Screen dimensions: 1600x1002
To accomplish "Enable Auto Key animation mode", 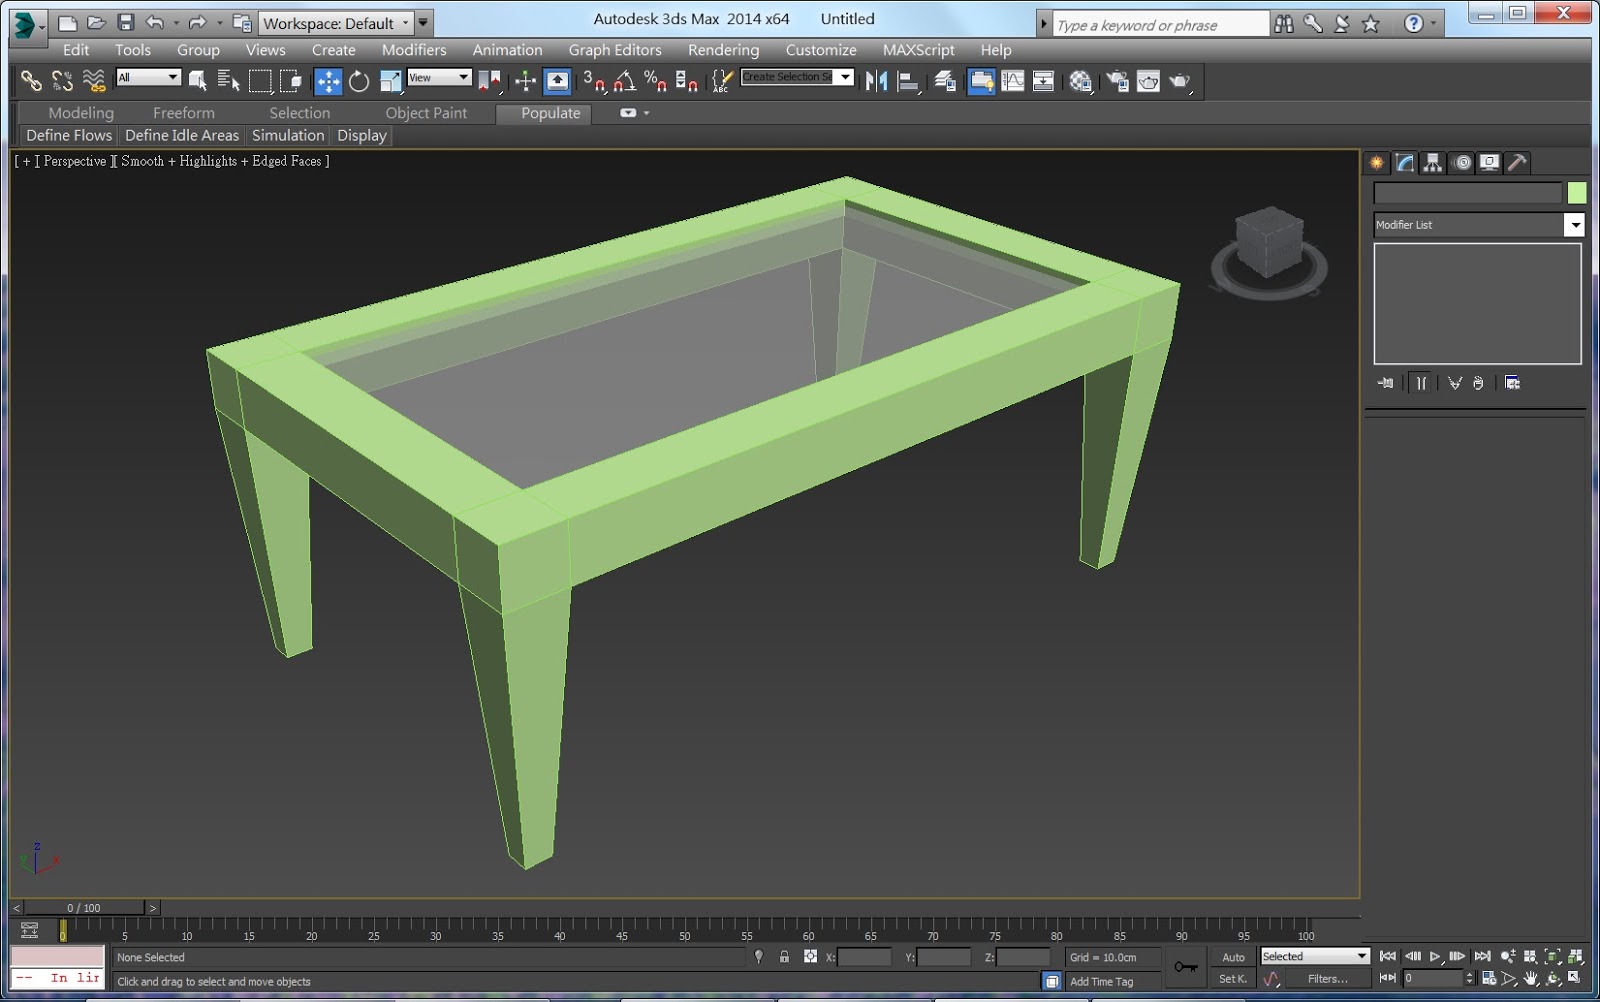I will coord(1233,957).
